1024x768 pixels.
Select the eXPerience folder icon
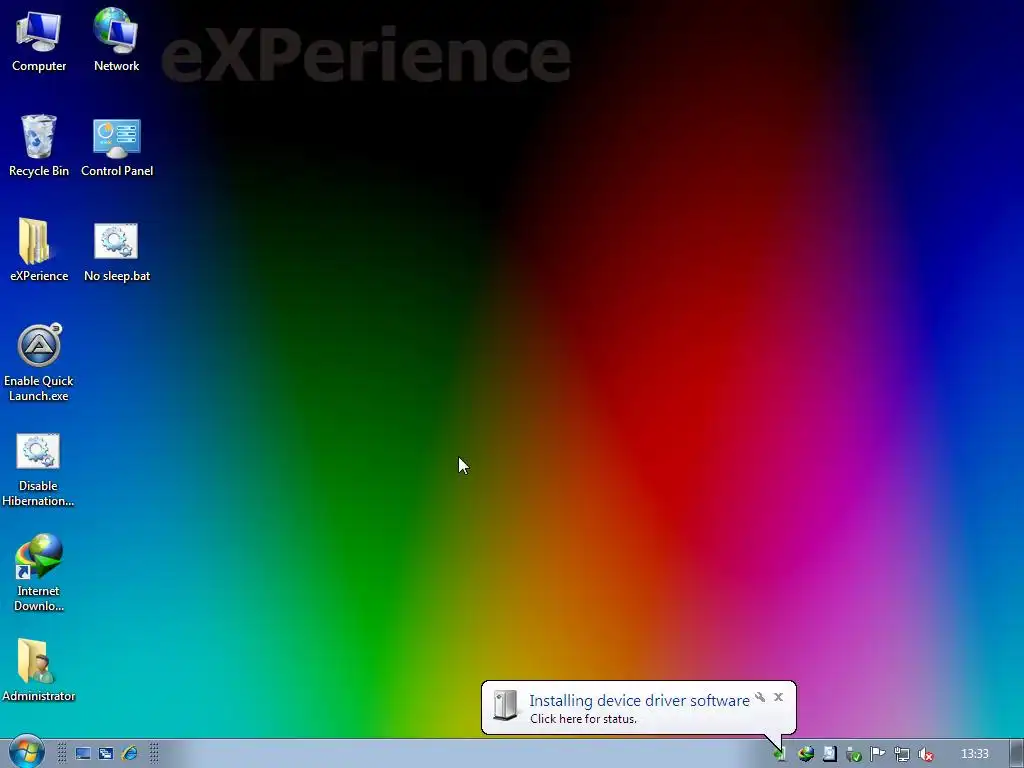39,250
